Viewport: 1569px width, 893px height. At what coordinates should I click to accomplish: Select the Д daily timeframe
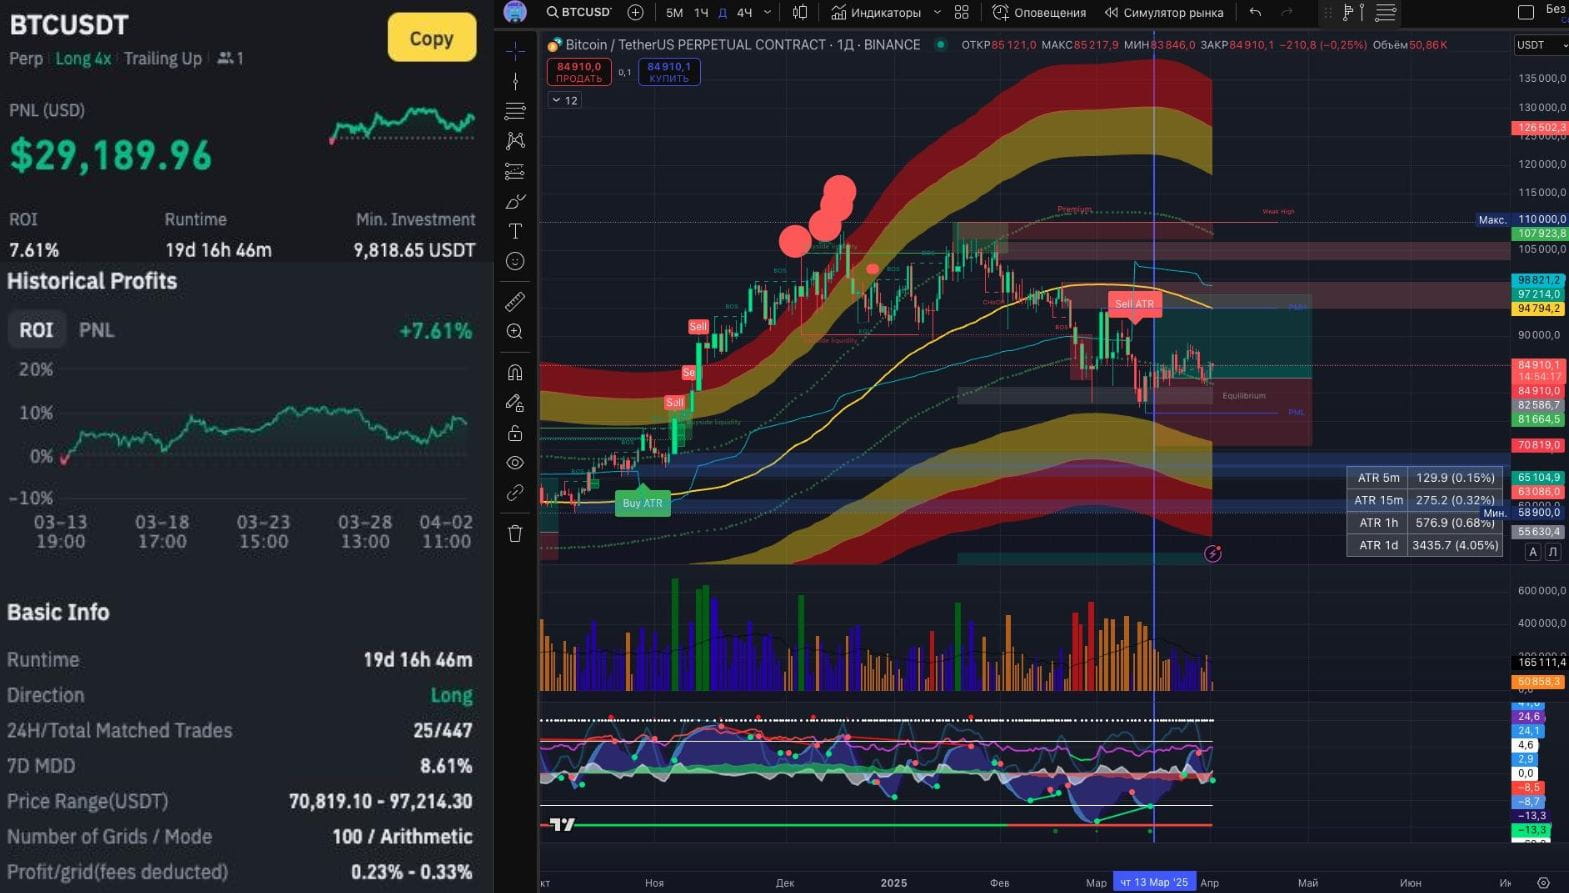point(723,12)
